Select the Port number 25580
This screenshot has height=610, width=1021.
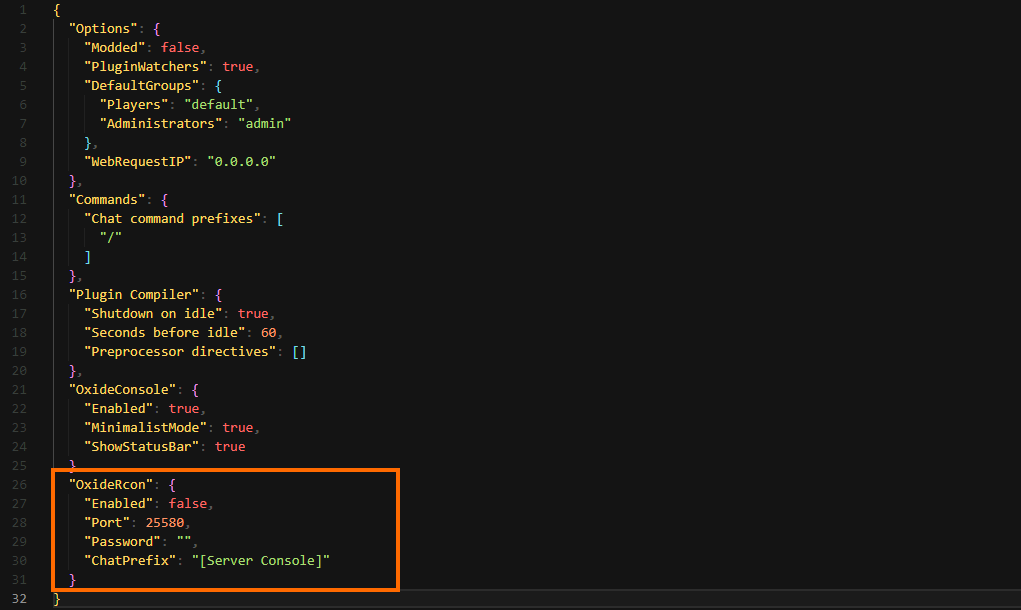point(165,523)
